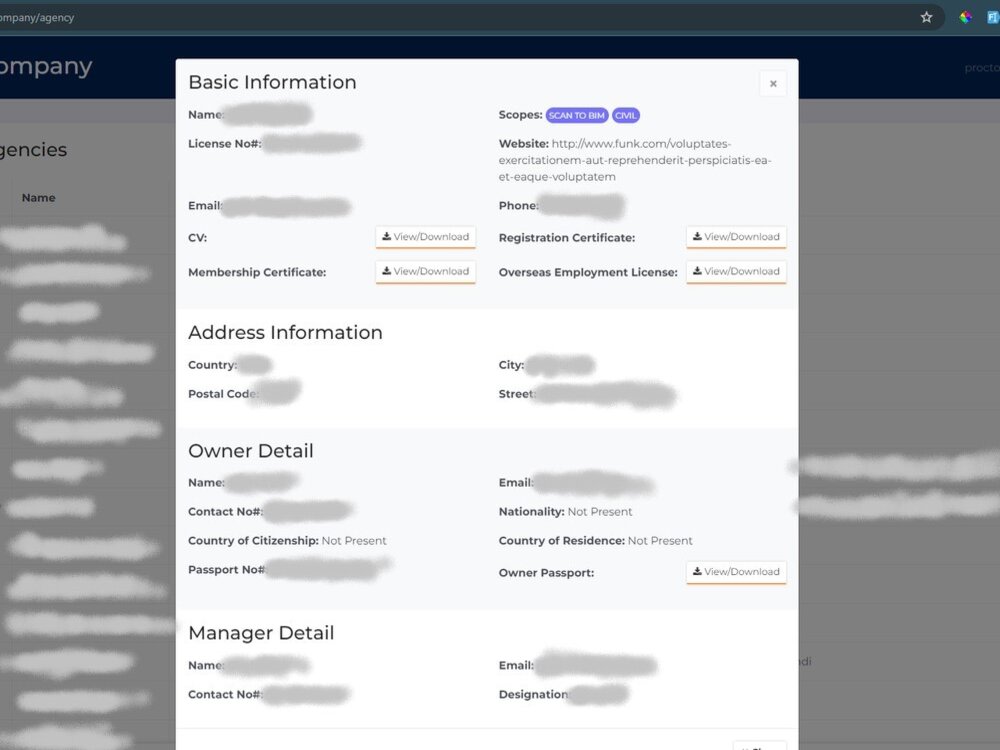Download the Registration Certificate
This screenshot has height=750, width=1000.
[x=736, y=237]
